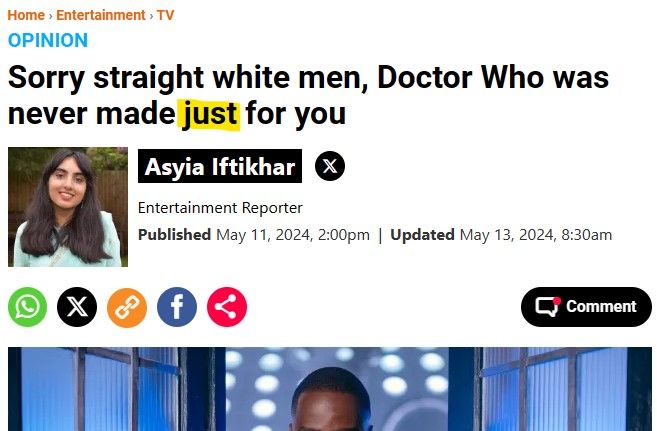Click the author portrait photo

click(68, 207)
